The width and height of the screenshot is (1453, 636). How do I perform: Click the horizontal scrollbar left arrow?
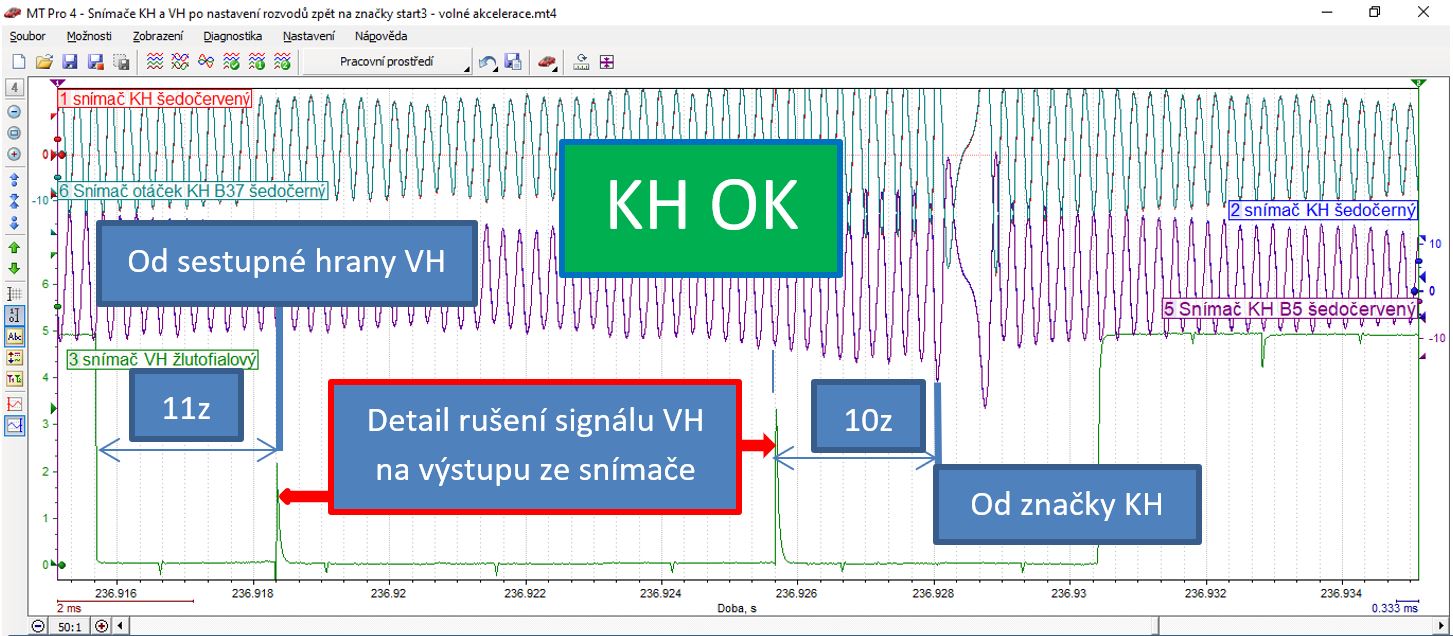(123, 626)
